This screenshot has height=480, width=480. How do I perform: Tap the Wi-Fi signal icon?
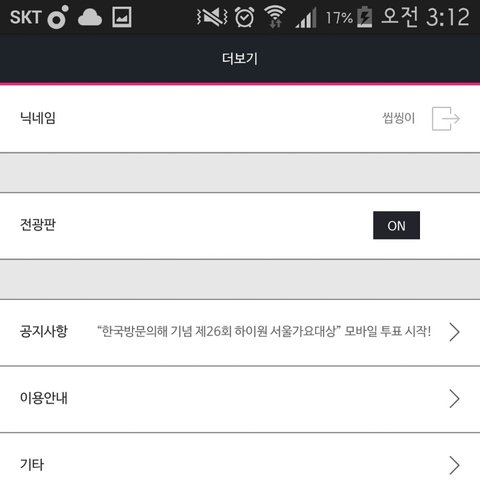[x=275, y=17]
